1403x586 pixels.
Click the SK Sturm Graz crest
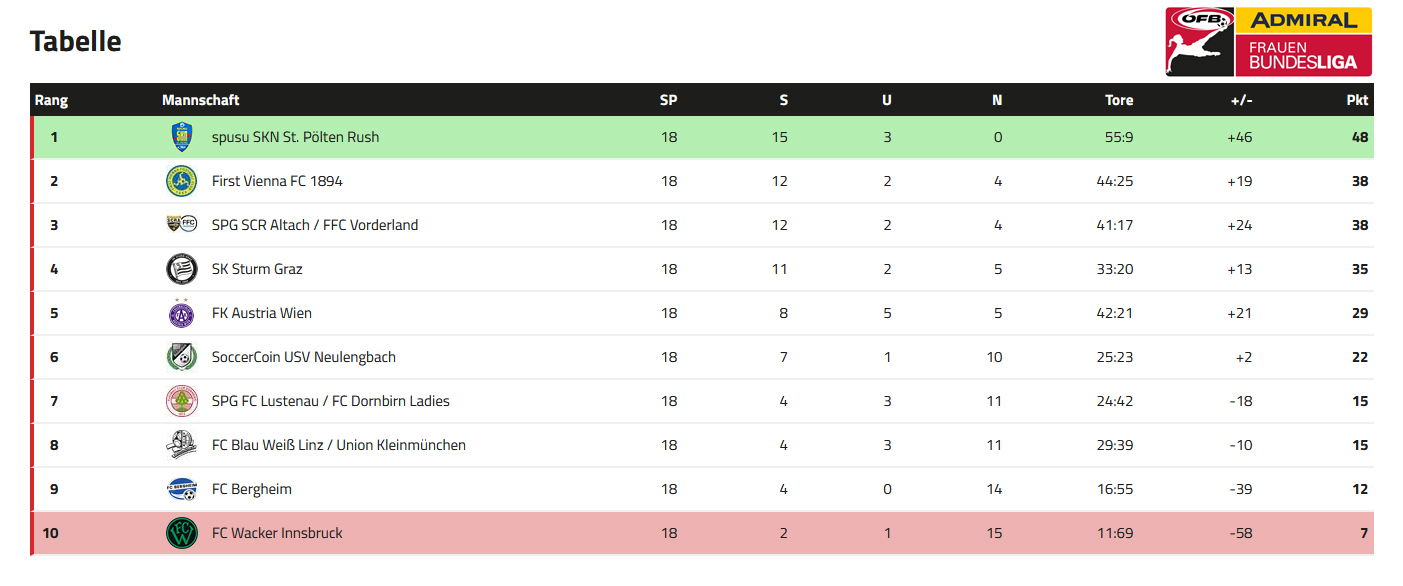(x=181, y=269)
